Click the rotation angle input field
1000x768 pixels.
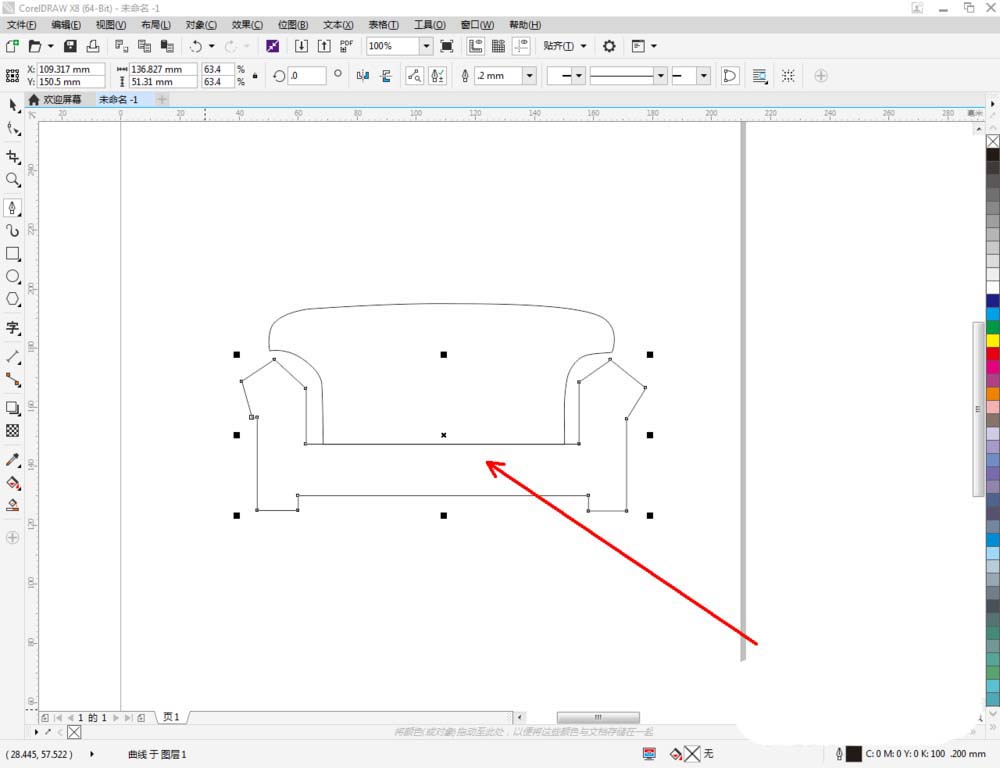[x=307, y=76]
